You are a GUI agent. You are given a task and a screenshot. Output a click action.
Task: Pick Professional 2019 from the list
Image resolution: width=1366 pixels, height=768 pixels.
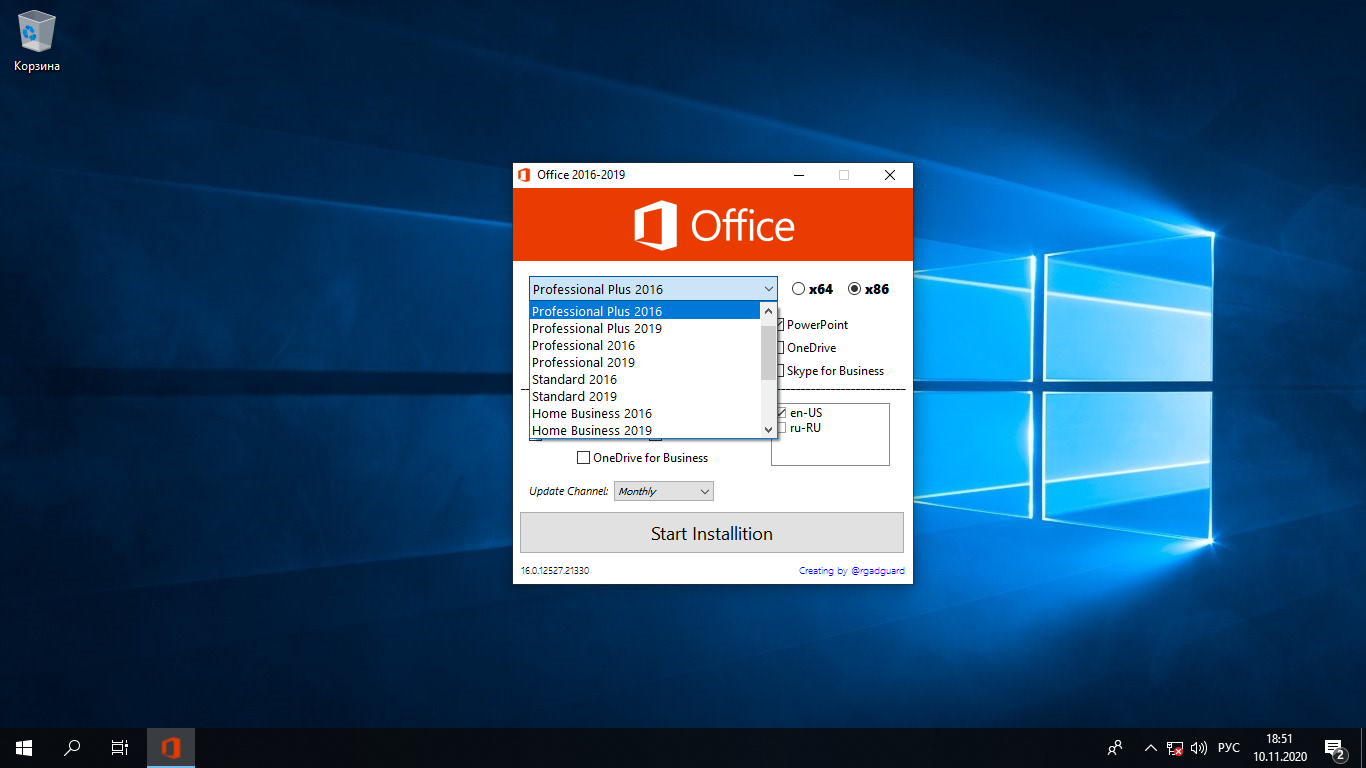645,362
